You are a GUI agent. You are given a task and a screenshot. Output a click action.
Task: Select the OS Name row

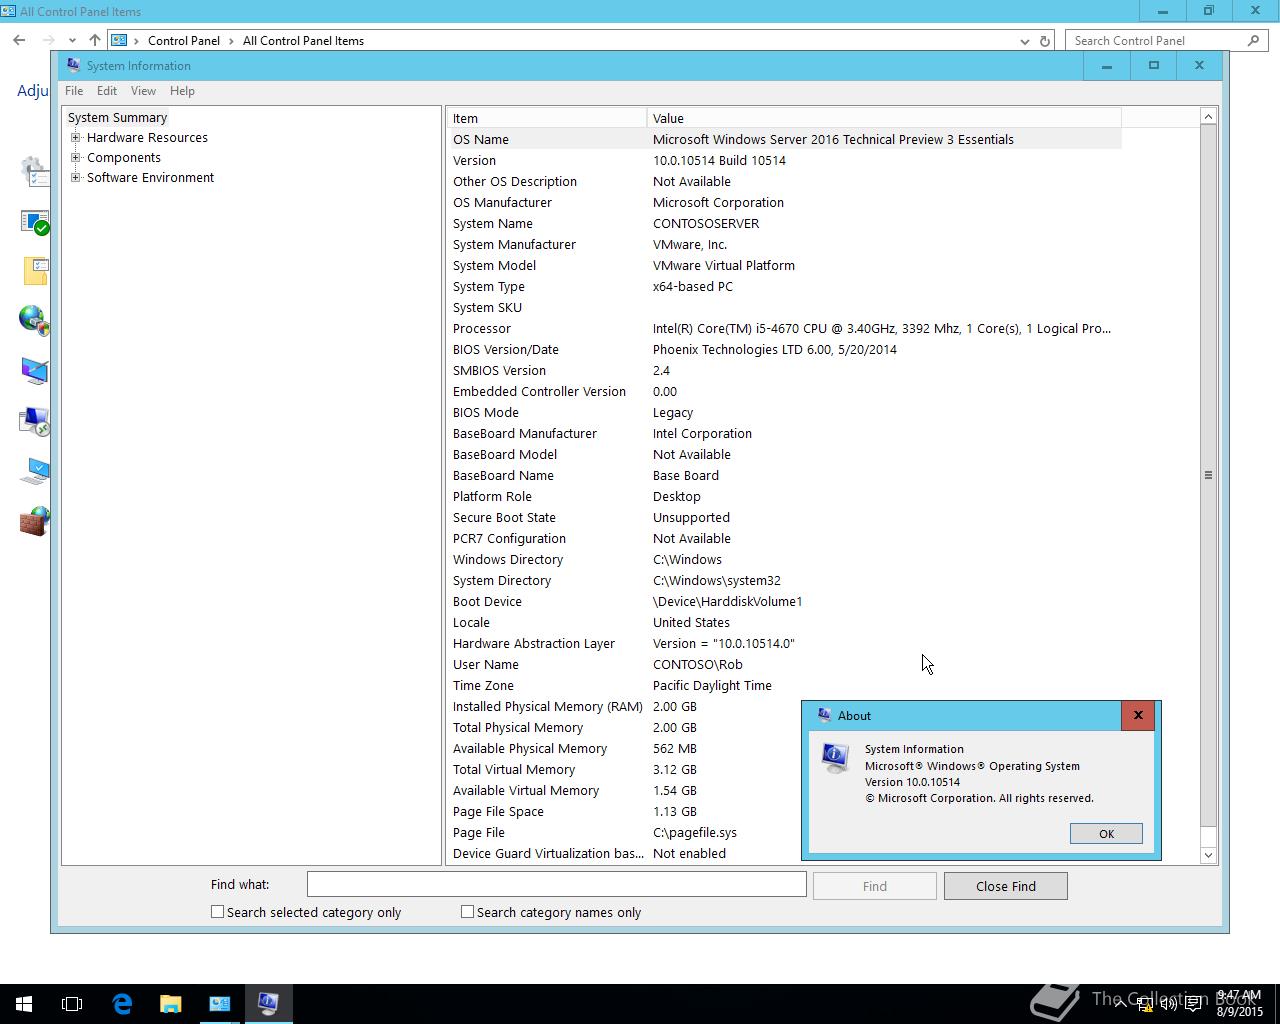point(784,140)
